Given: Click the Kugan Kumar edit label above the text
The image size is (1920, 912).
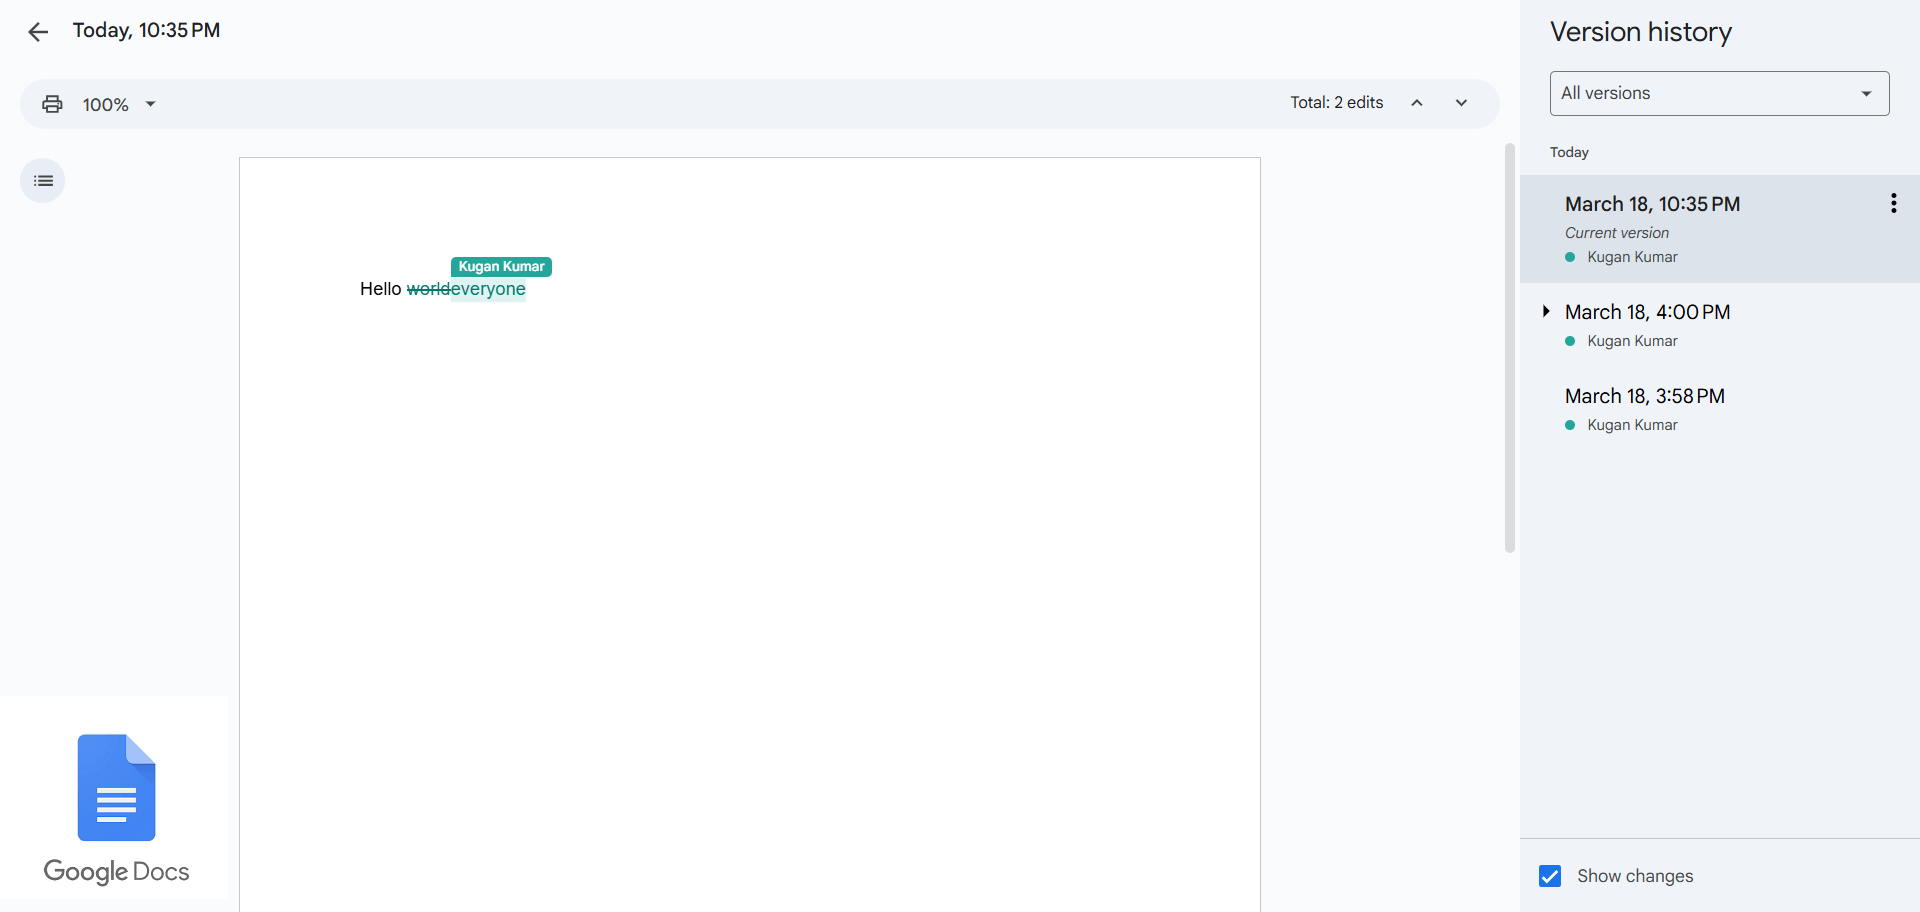Looking at the screenshot, I should coord(500,266).
